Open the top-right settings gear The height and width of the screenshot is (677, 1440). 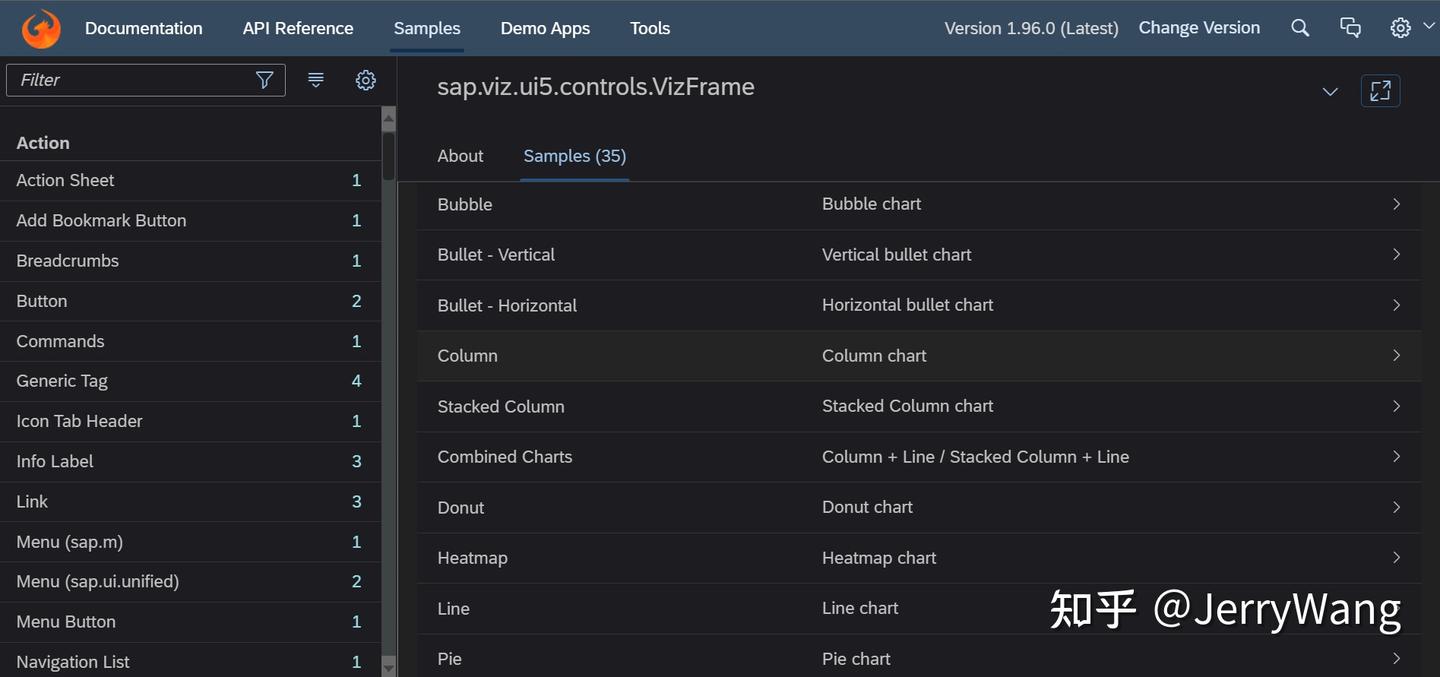(x=1400, y=28)
